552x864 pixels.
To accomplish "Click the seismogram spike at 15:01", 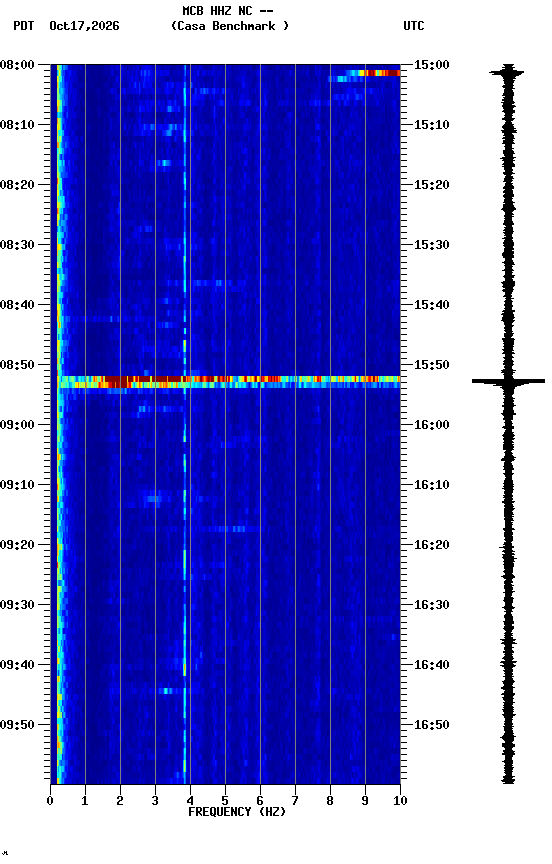I will coord(507,72).
